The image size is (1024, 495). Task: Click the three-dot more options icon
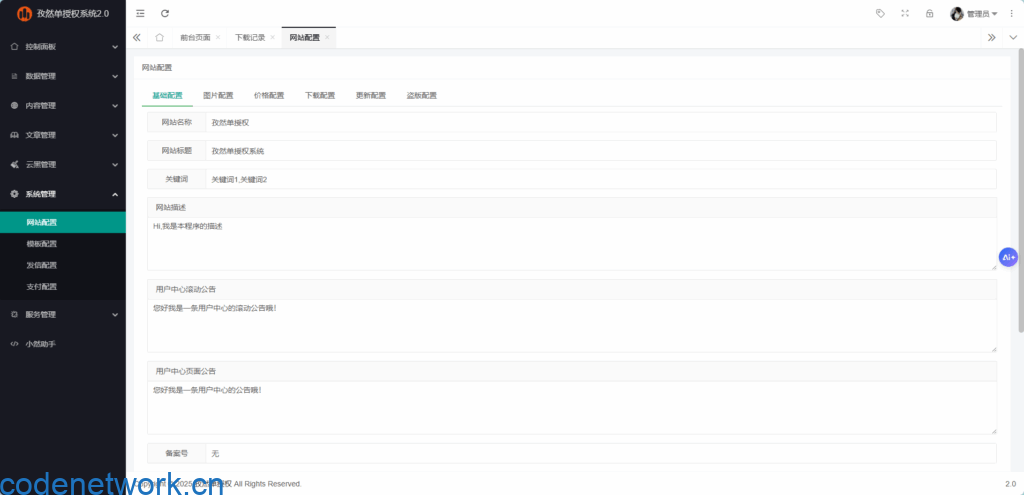(1011, 13)
